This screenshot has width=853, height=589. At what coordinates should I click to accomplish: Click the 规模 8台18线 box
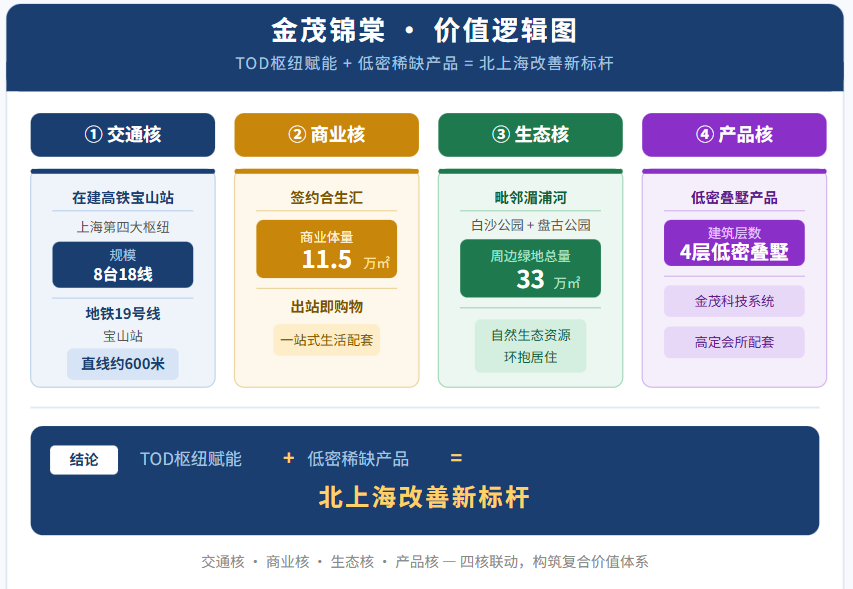[123, 265]
